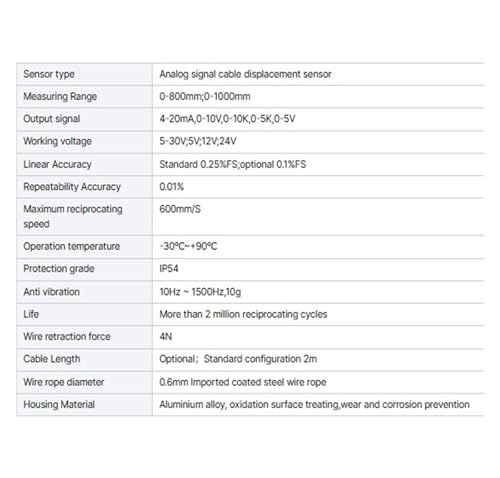Click the Measuring Range label
This screenshot has height=478, width=500.
click(x=60, y=97)
